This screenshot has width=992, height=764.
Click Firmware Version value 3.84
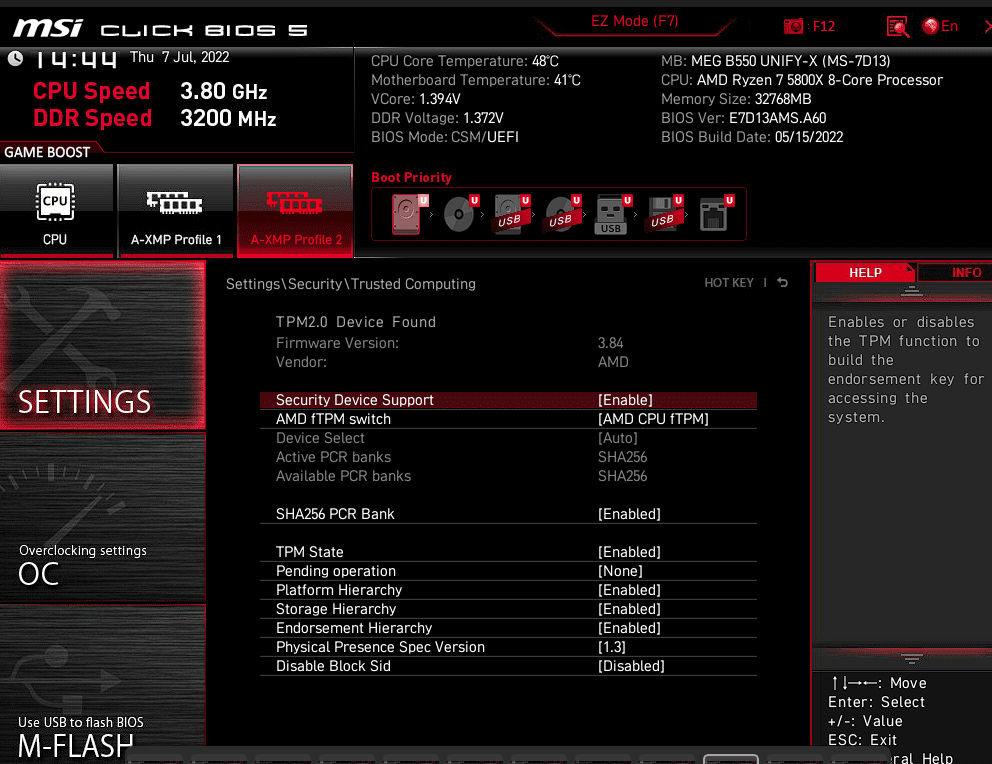(x=611, y=343)
